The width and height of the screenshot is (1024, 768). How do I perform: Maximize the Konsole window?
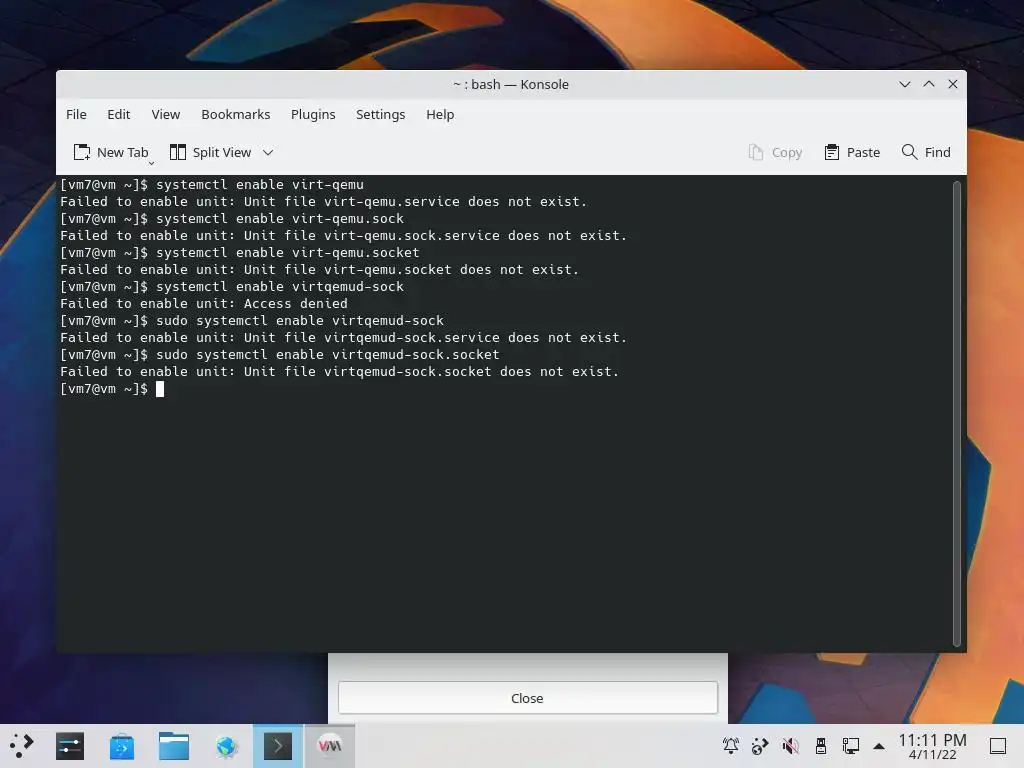coord(929,84)
